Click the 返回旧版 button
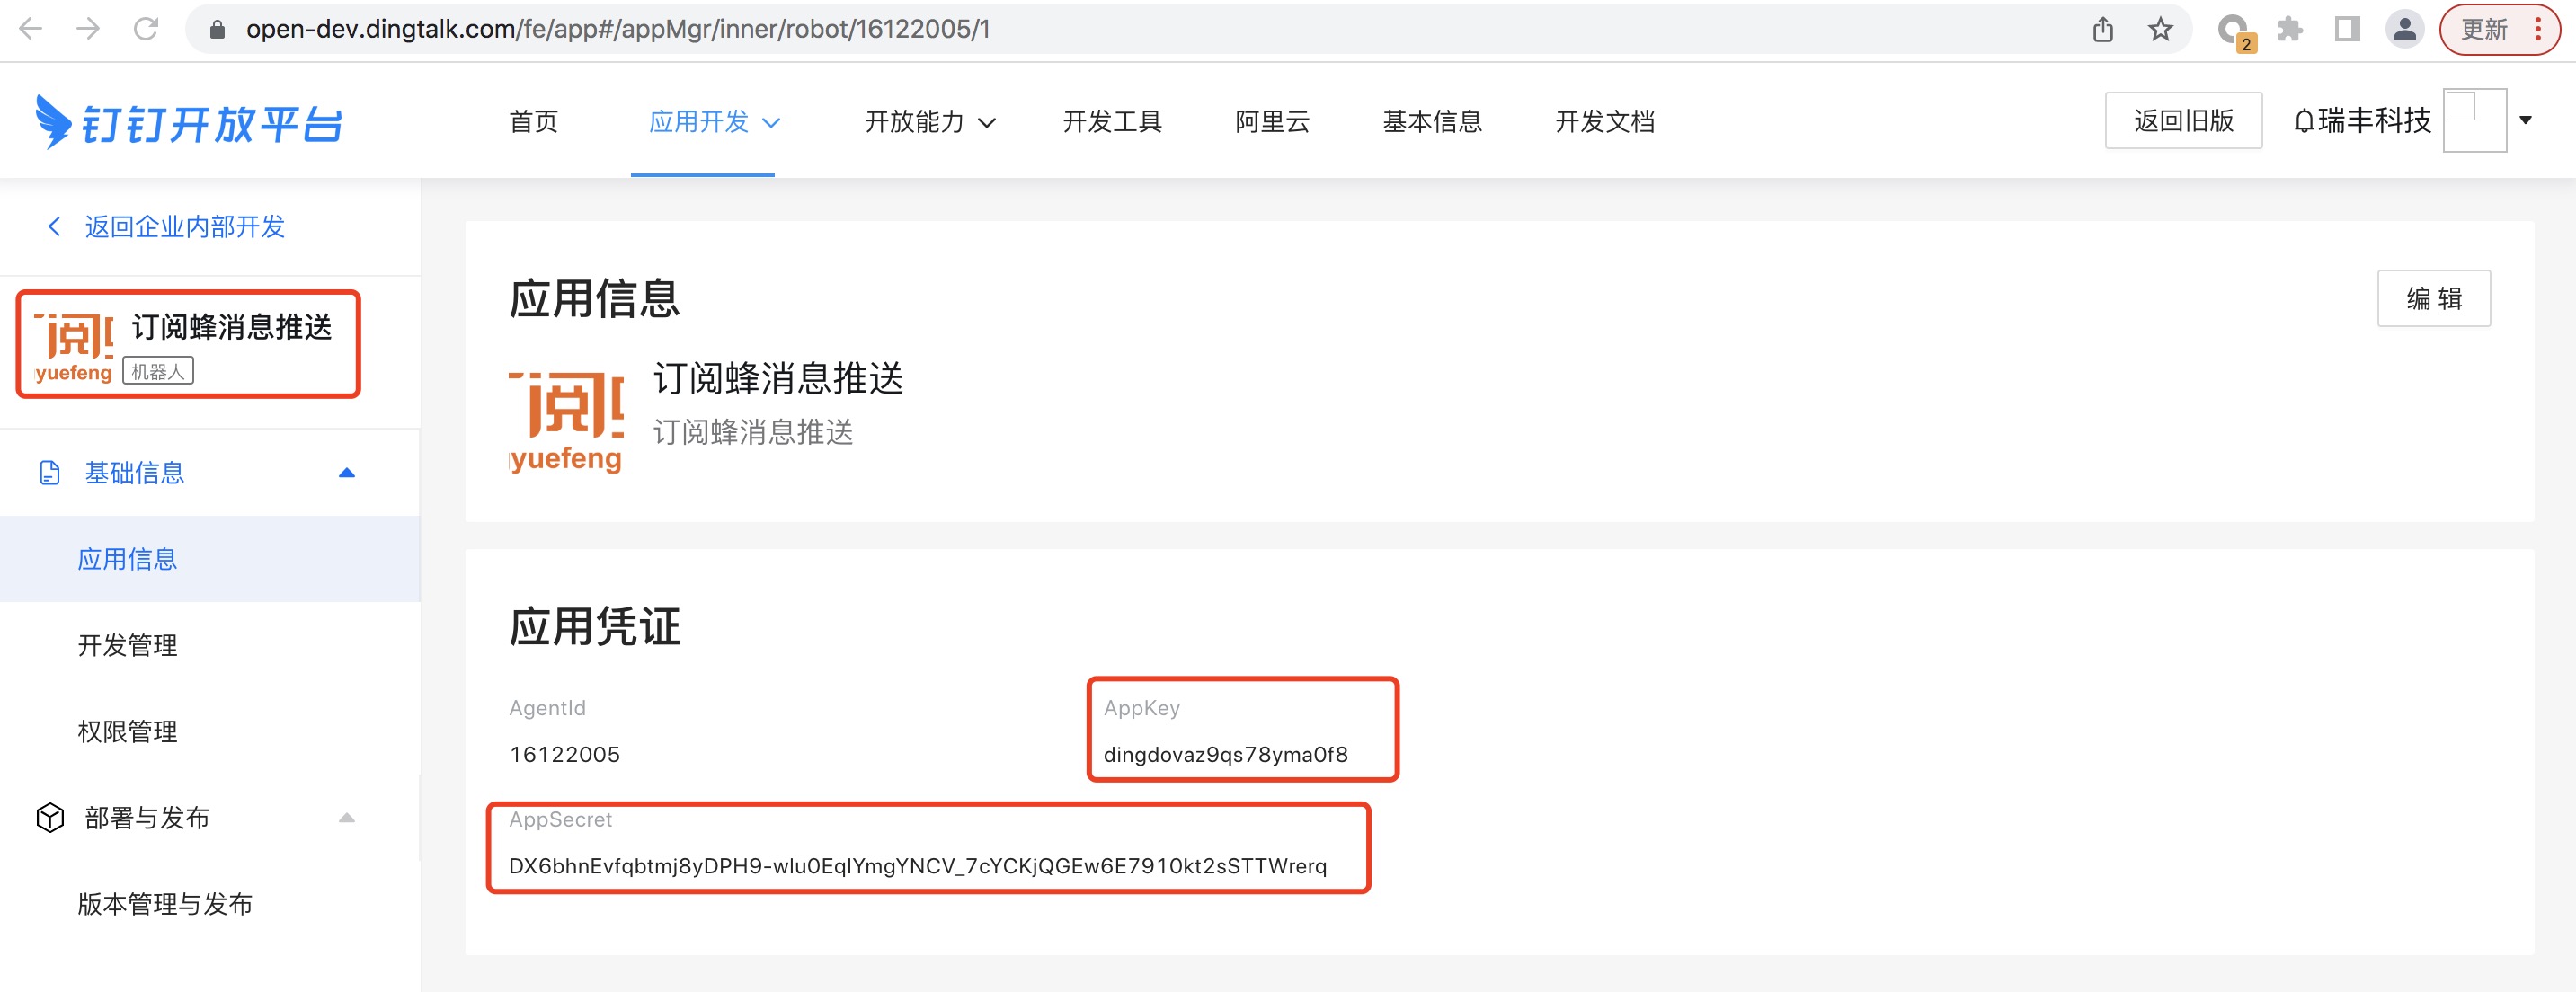 [x=2183, y=121]
